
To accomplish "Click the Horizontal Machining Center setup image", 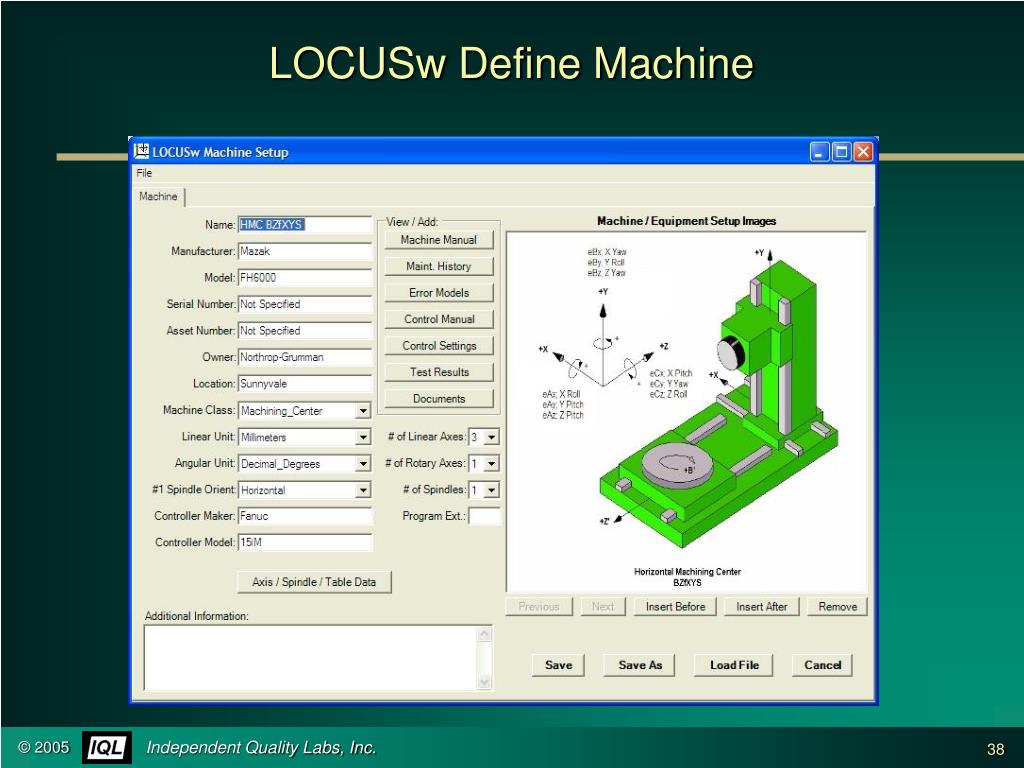I will coord(686,412).
